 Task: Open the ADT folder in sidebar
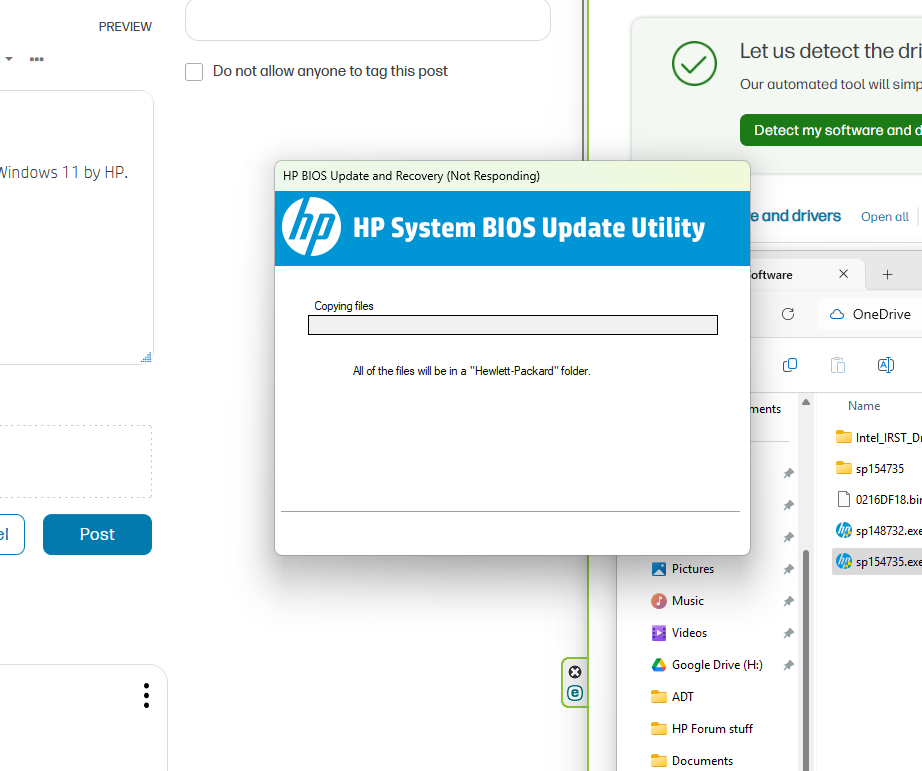click(672, 696)
